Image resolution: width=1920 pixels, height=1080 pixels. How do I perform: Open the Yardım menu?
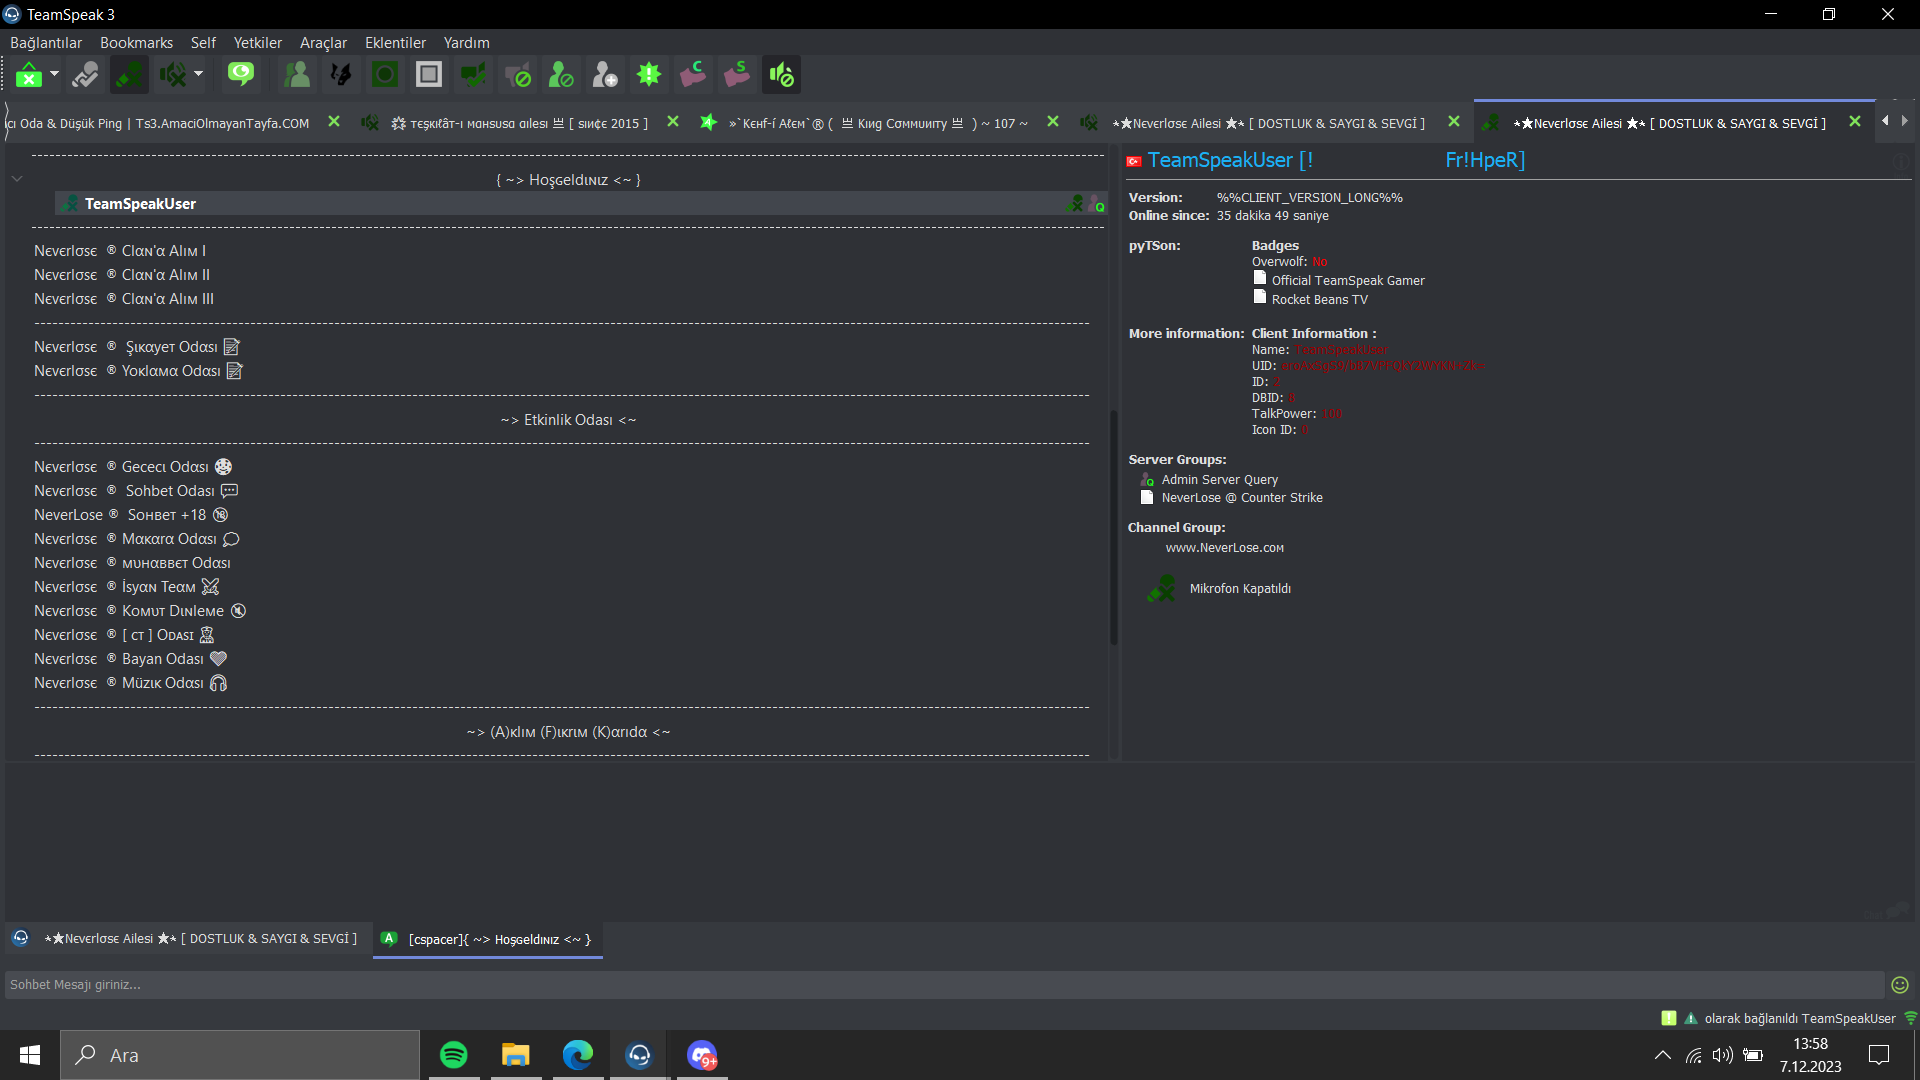click(466, 43)
